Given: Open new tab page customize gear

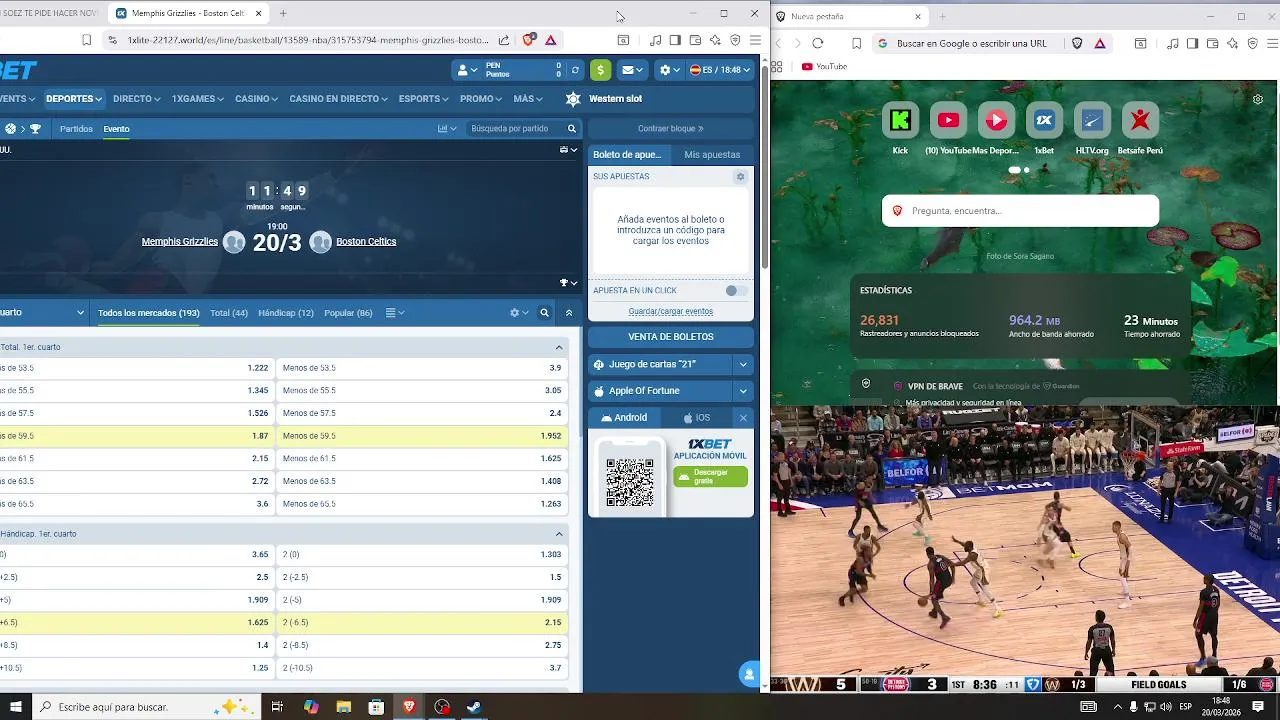Looking at the screenshot, I should click(x=1258, y=99).
